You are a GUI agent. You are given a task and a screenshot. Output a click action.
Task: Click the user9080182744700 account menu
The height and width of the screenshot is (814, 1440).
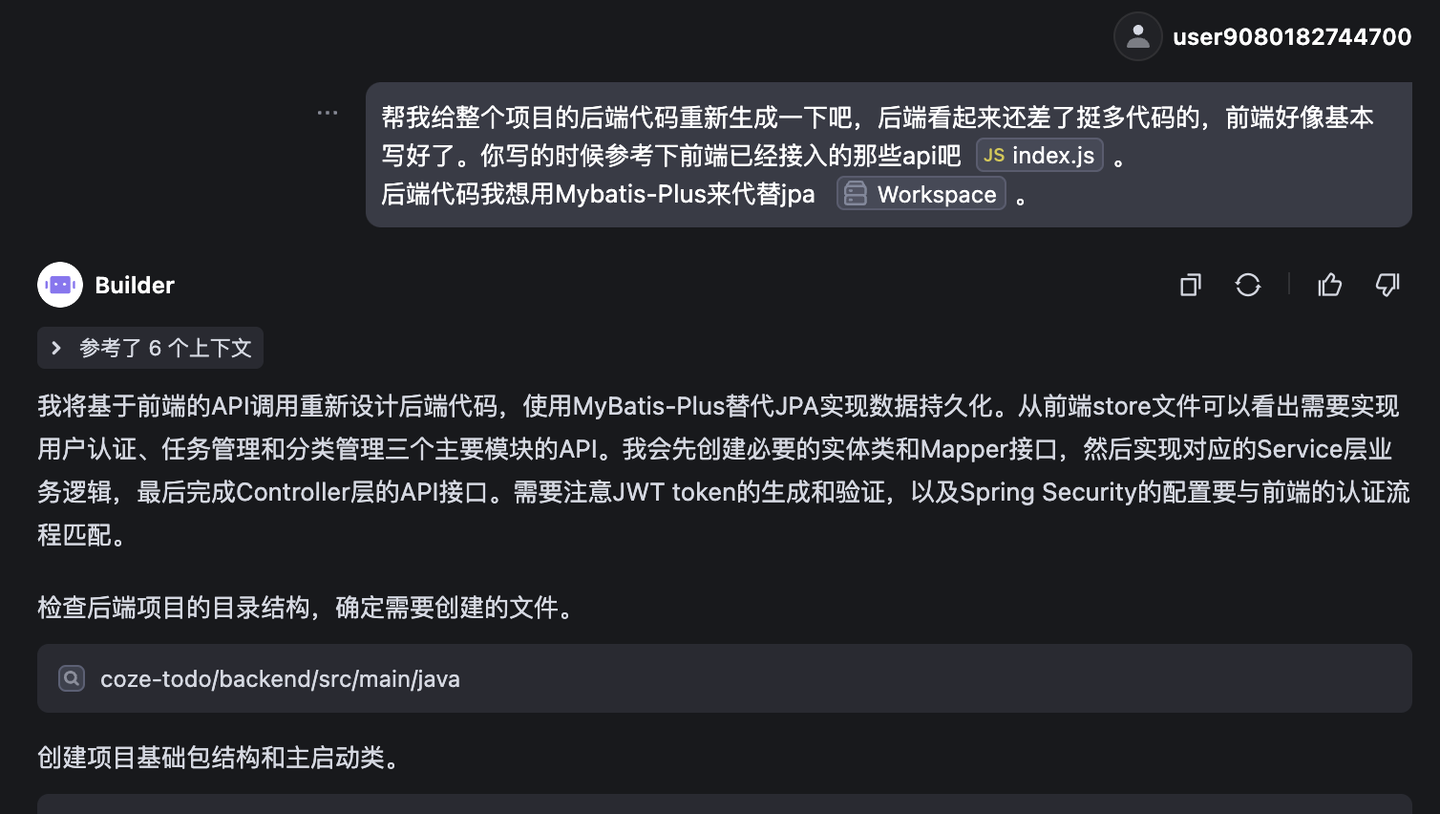(1291, 36)
